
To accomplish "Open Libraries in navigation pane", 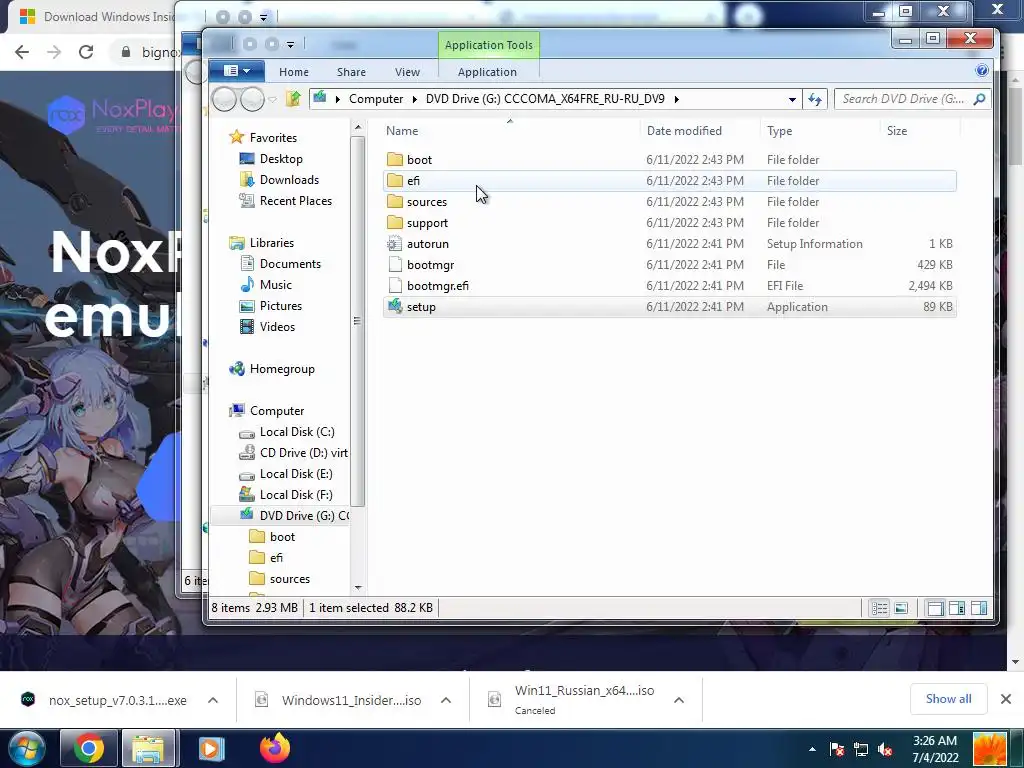I will click(x=272, y=243).
